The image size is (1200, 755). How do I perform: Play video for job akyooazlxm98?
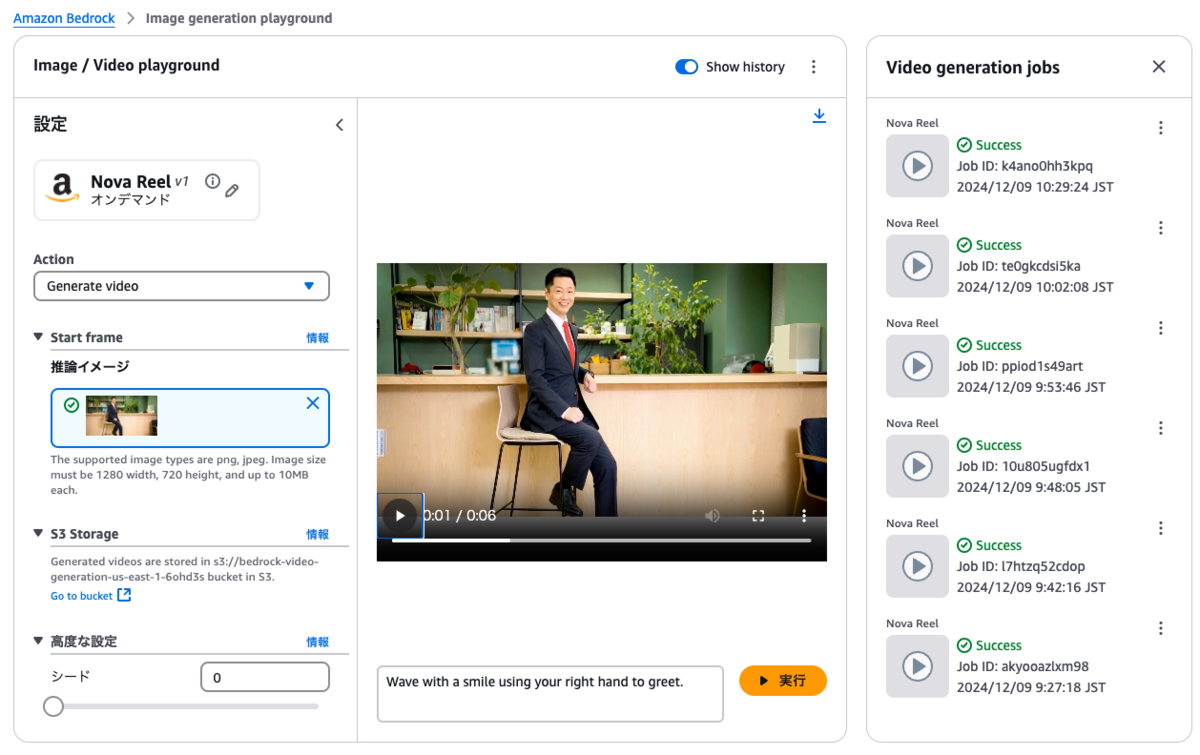(x=917, y=666)
